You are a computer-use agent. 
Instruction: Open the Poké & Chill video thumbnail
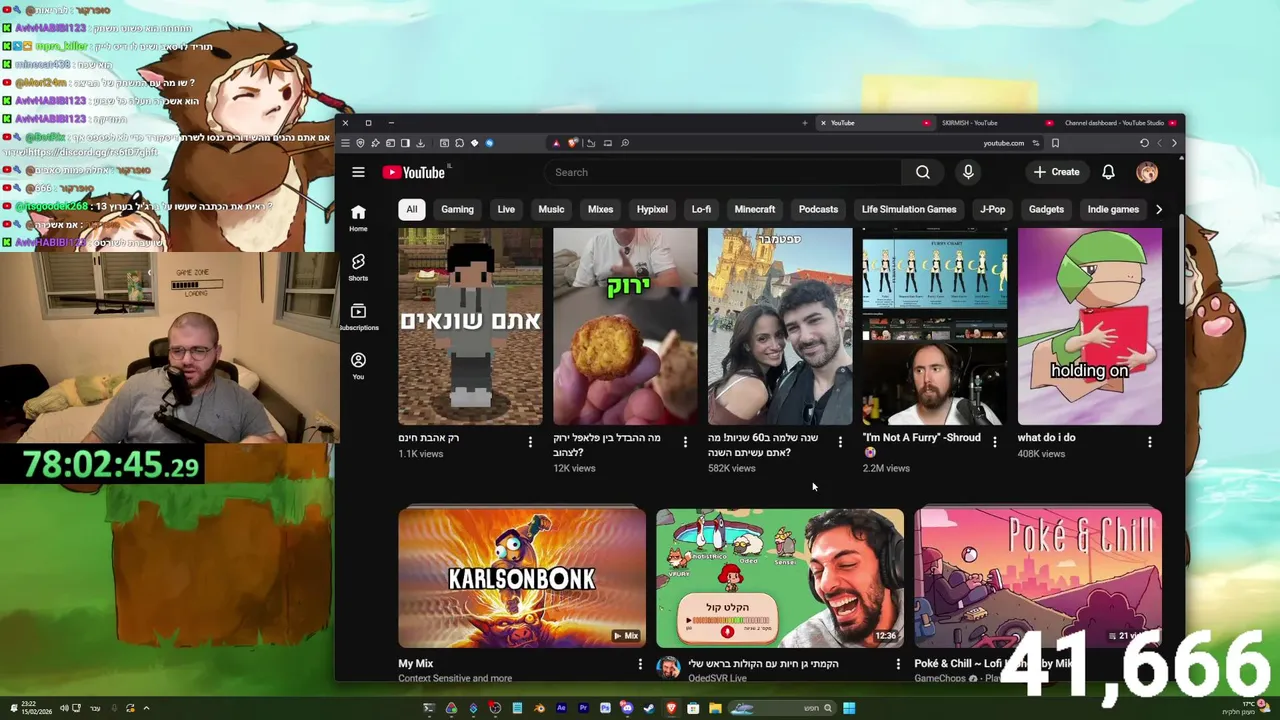1038,578
